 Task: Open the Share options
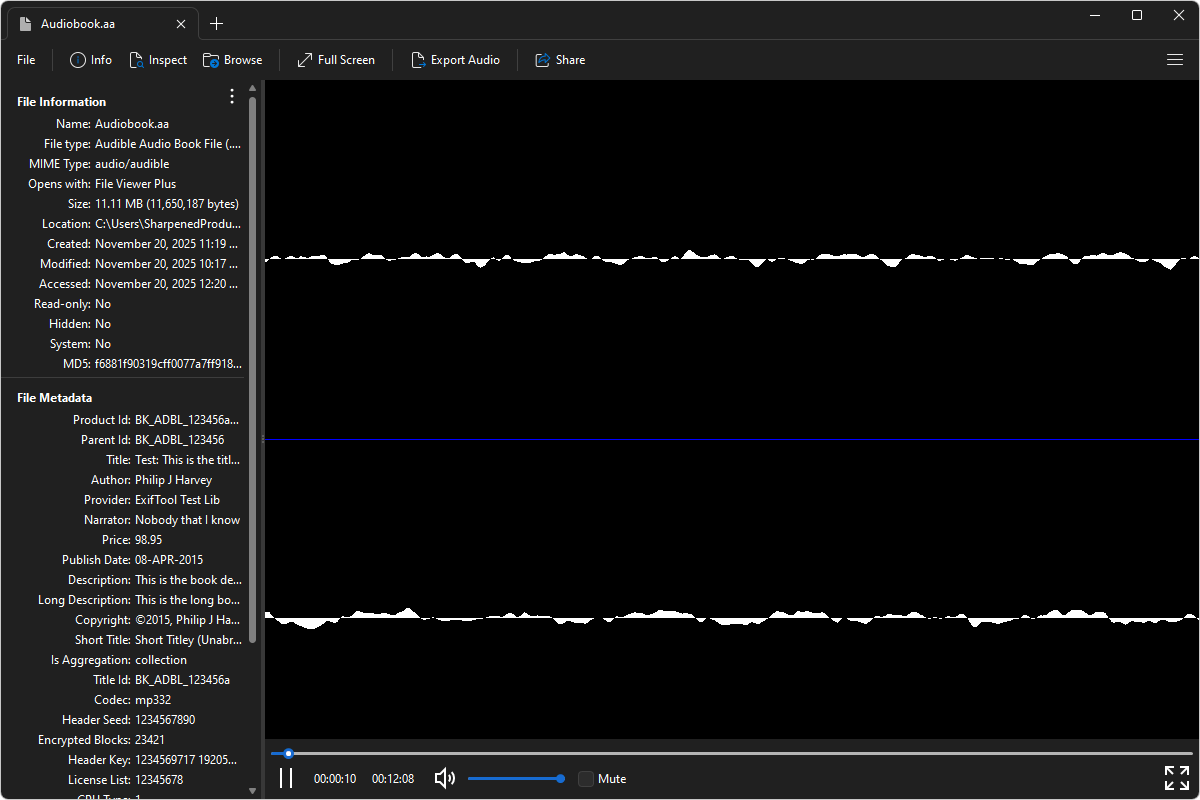point(560,60)
